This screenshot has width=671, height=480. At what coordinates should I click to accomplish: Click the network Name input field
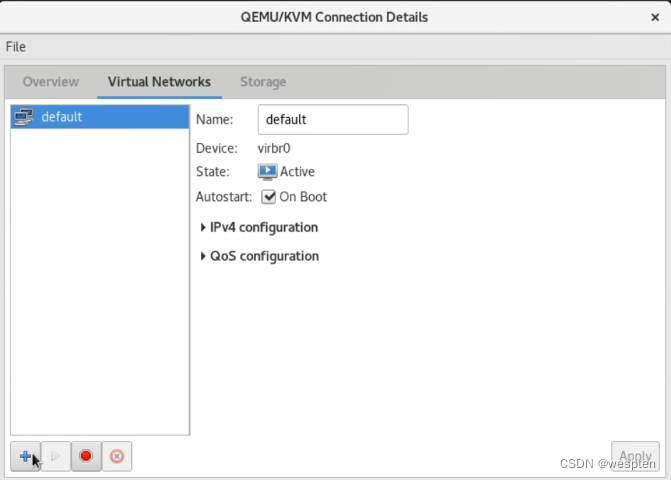[333, 119]
